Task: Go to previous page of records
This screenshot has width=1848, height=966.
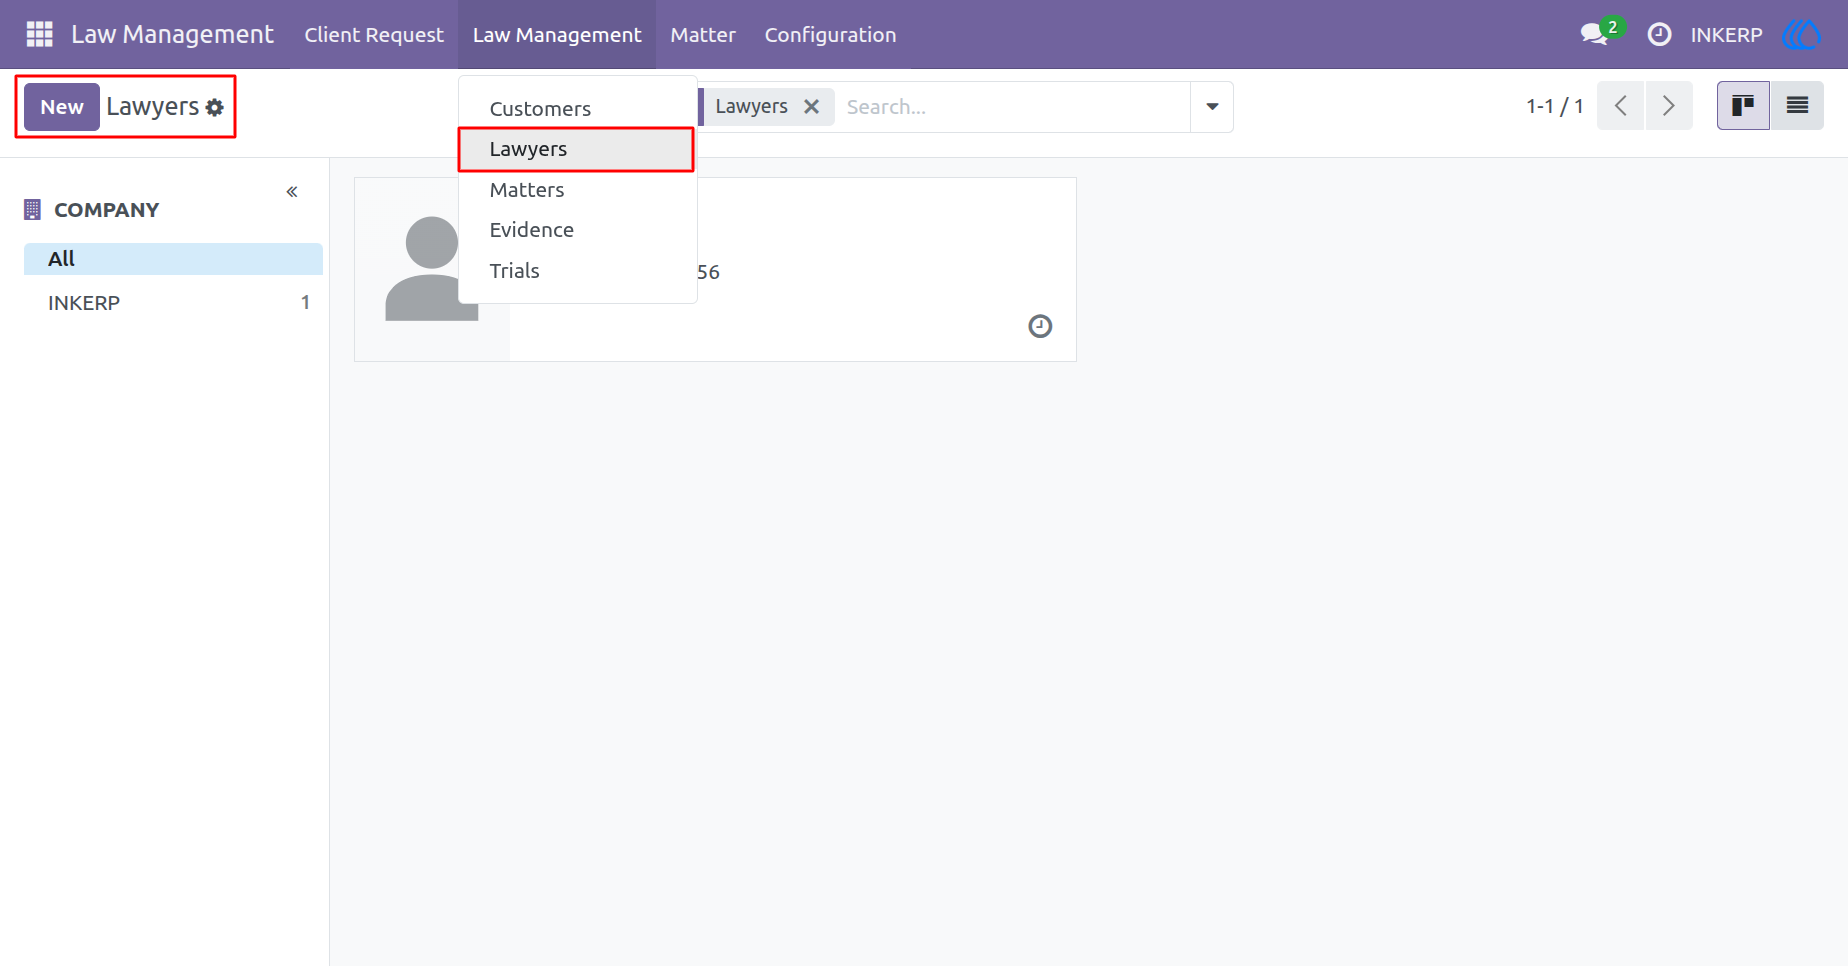Action: (1621, 106)
